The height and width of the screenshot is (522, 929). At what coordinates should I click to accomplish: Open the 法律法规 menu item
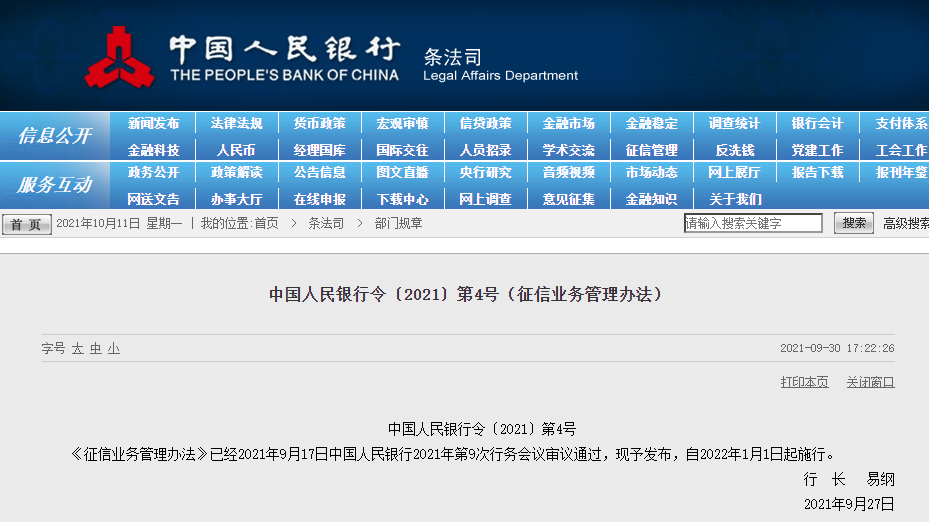(x=236, y=123)
